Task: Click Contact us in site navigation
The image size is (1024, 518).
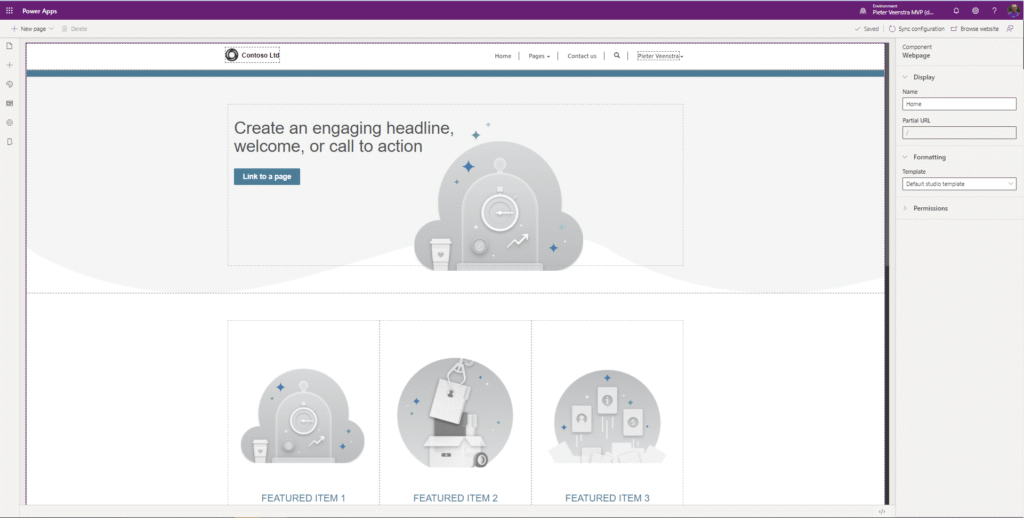Action: click(x=581, y=56)
